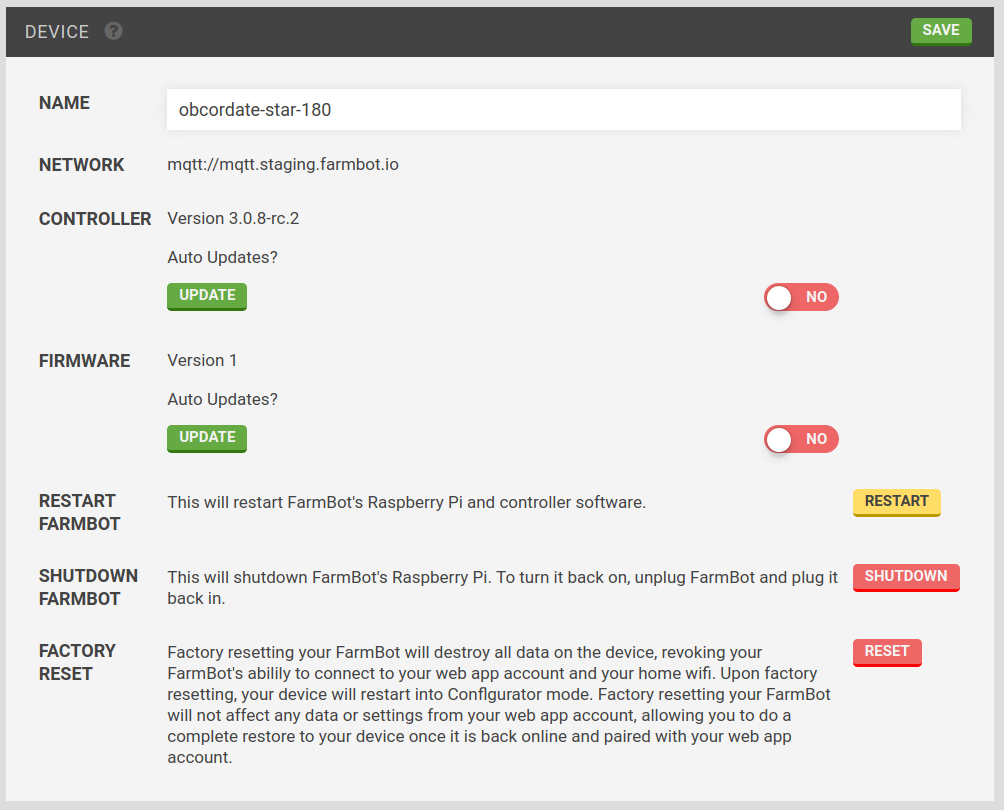Hit the yellow RESTART button
1004x810 pixels.
click(896, 502)
